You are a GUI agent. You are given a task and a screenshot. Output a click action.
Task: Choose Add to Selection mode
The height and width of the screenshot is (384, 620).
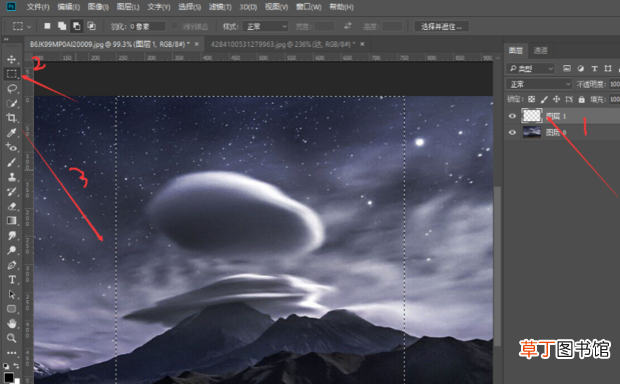click(62, 26)
